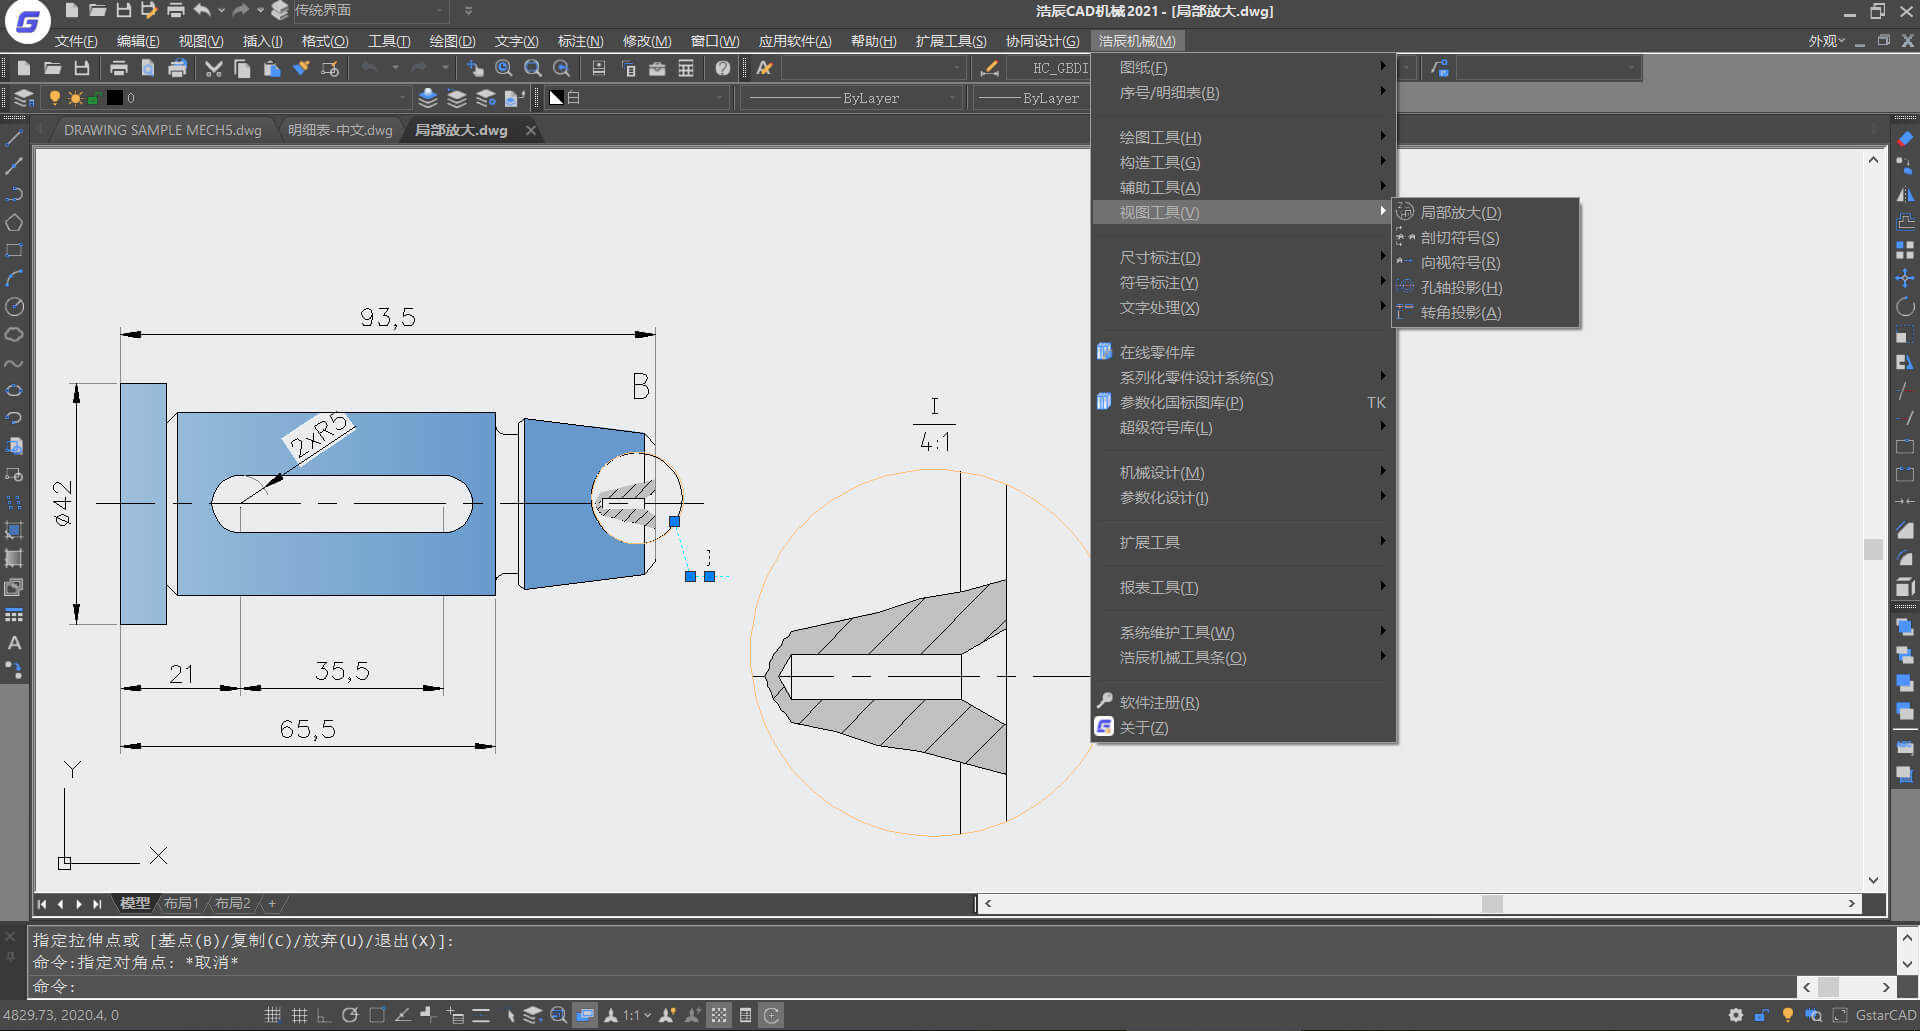Toggle grid display in status bar
Image resolution: width=1920 pixels, height=1031 pixels.
pos(299,1015)
